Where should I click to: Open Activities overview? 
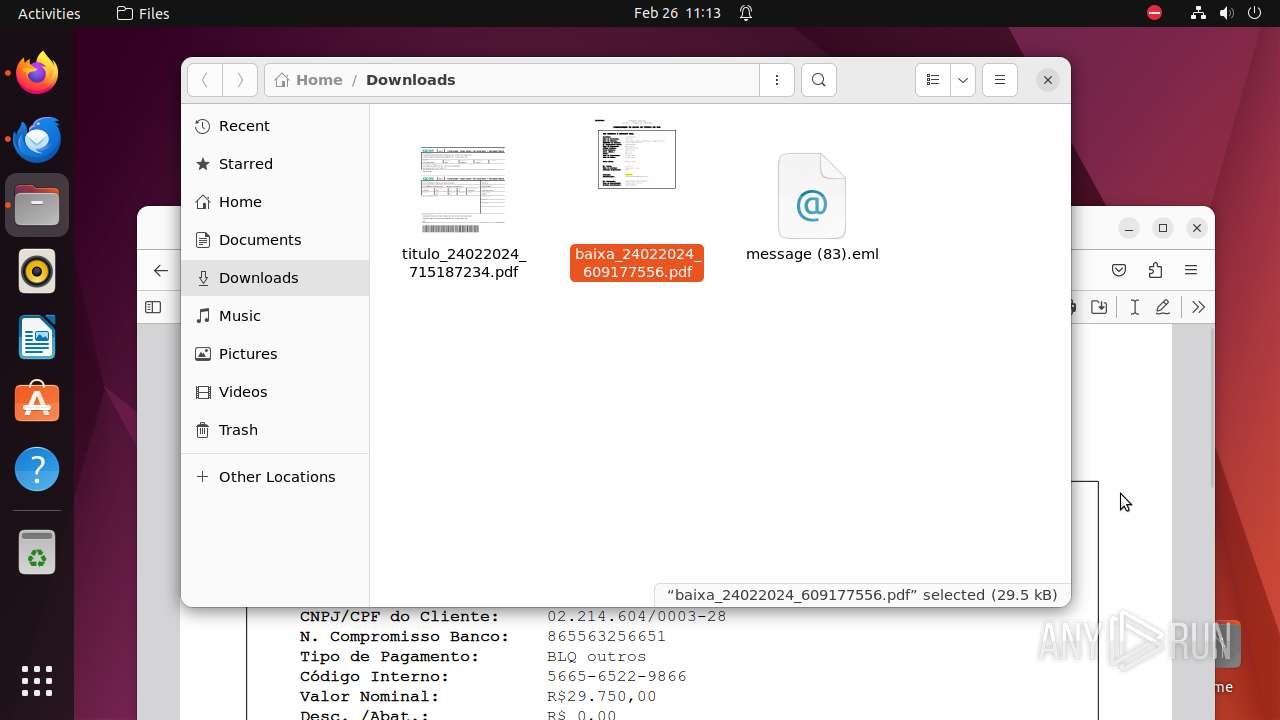(x=49, y=13)
